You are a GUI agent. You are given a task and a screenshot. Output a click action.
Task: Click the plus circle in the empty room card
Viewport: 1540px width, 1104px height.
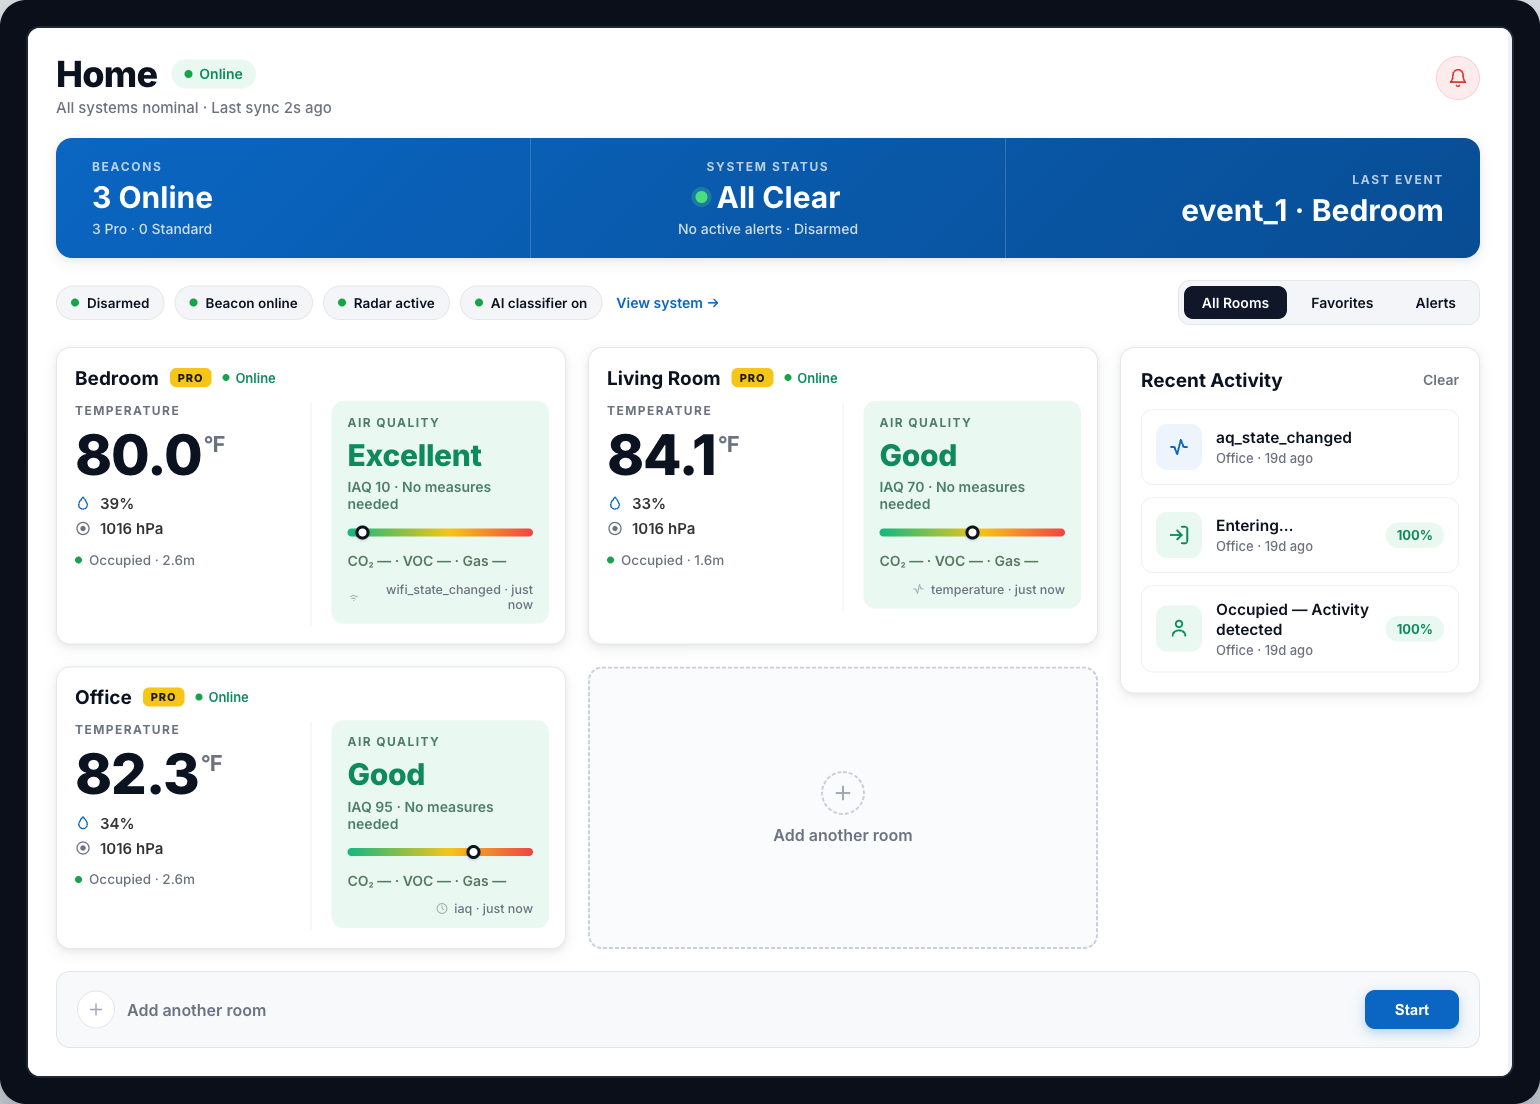843,793
